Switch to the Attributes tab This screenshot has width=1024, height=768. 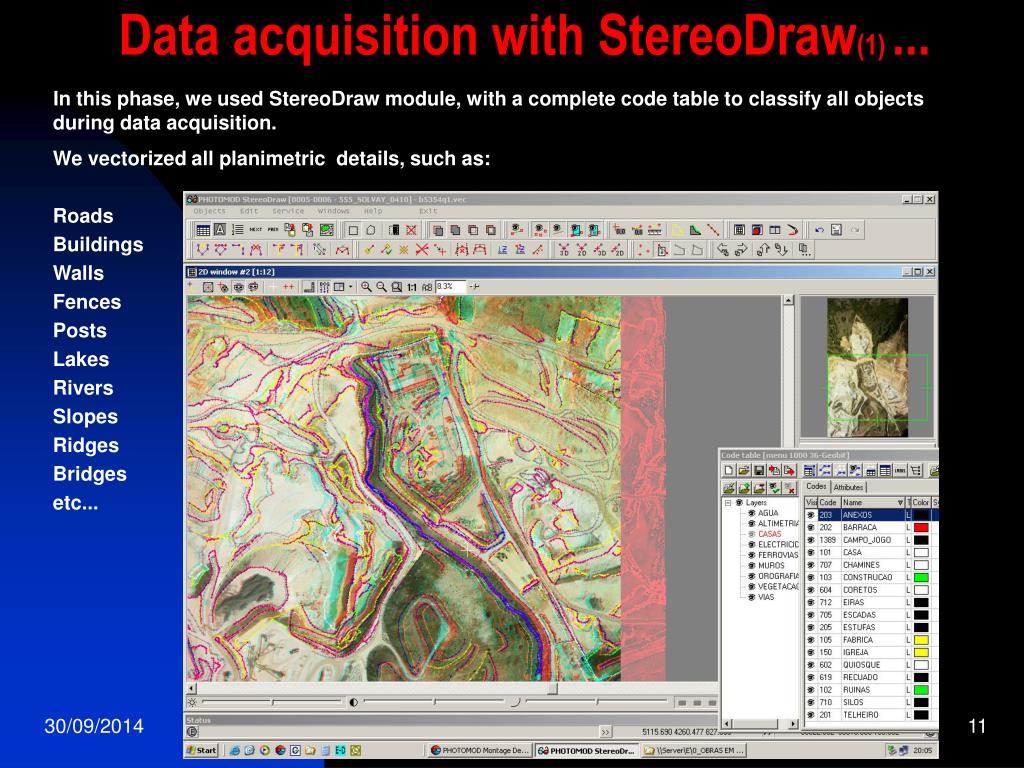tap(848, 487)
